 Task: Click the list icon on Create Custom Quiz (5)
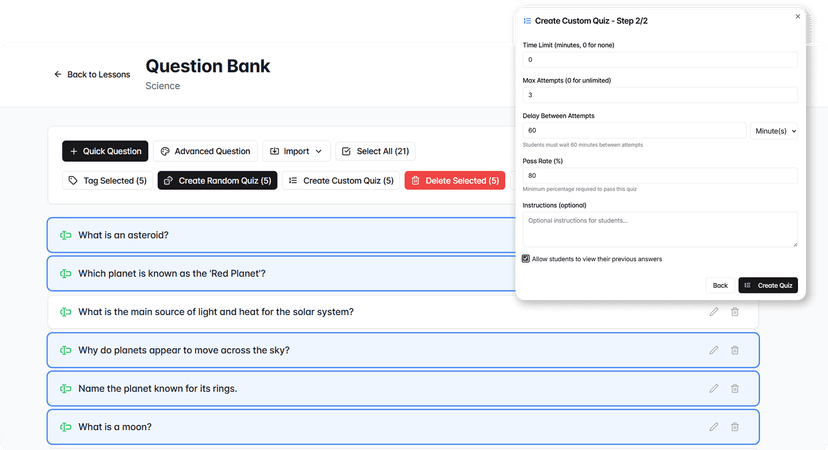293,181
